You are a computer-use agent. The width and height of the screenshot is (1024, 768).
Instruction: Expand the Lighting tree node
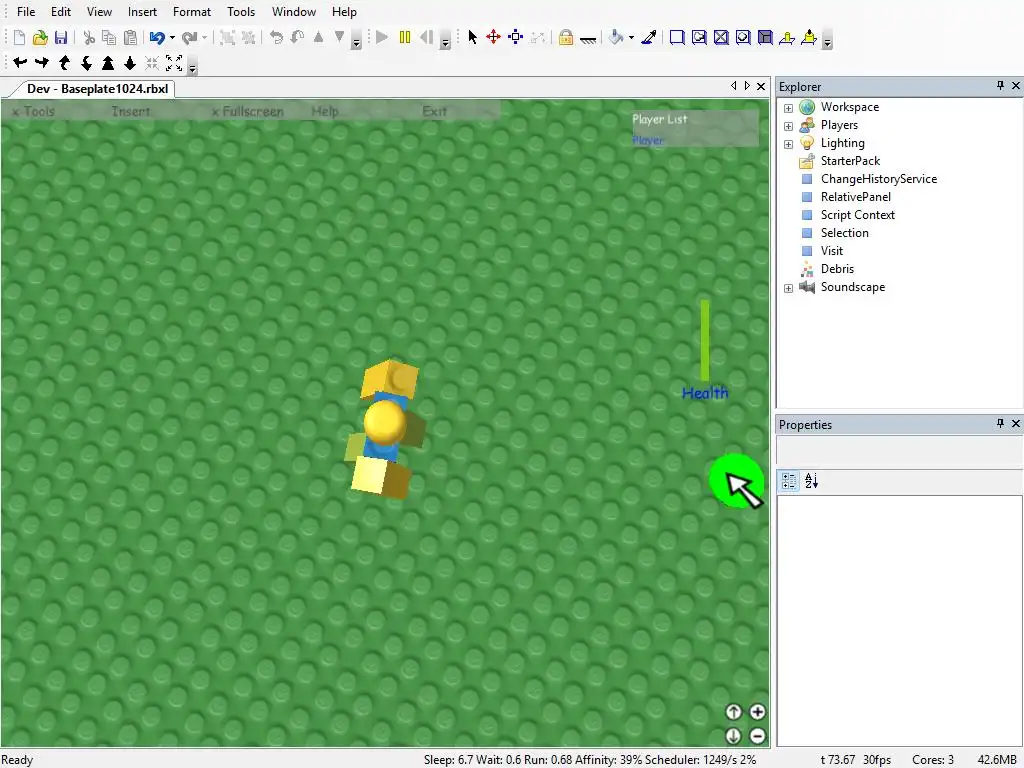(788, 144)
